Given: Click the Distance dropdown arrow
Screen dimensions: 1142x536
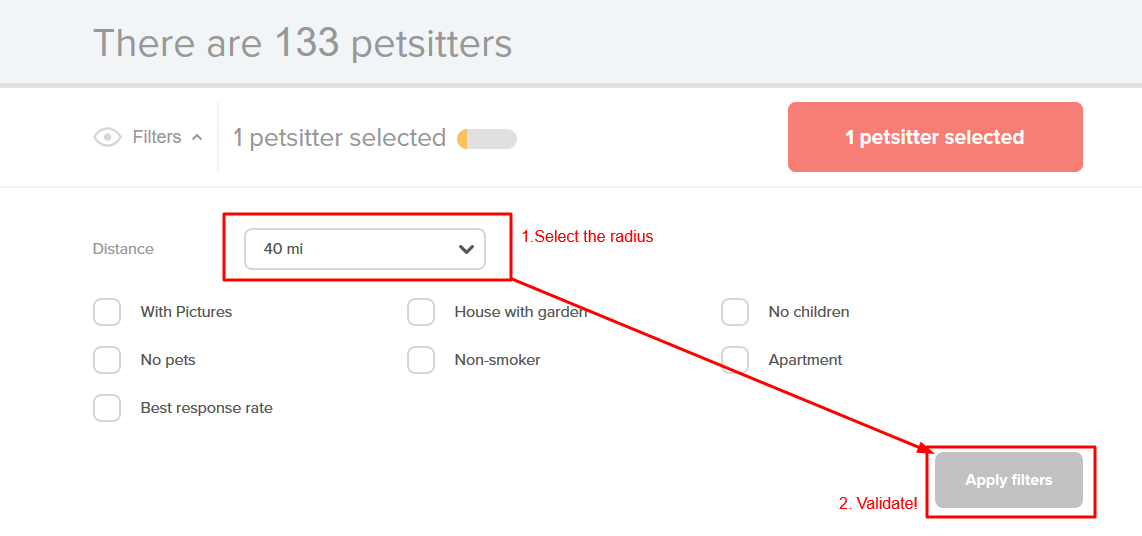Looking at the screenshot, I should pyautogui.click(x=466, y=249).
